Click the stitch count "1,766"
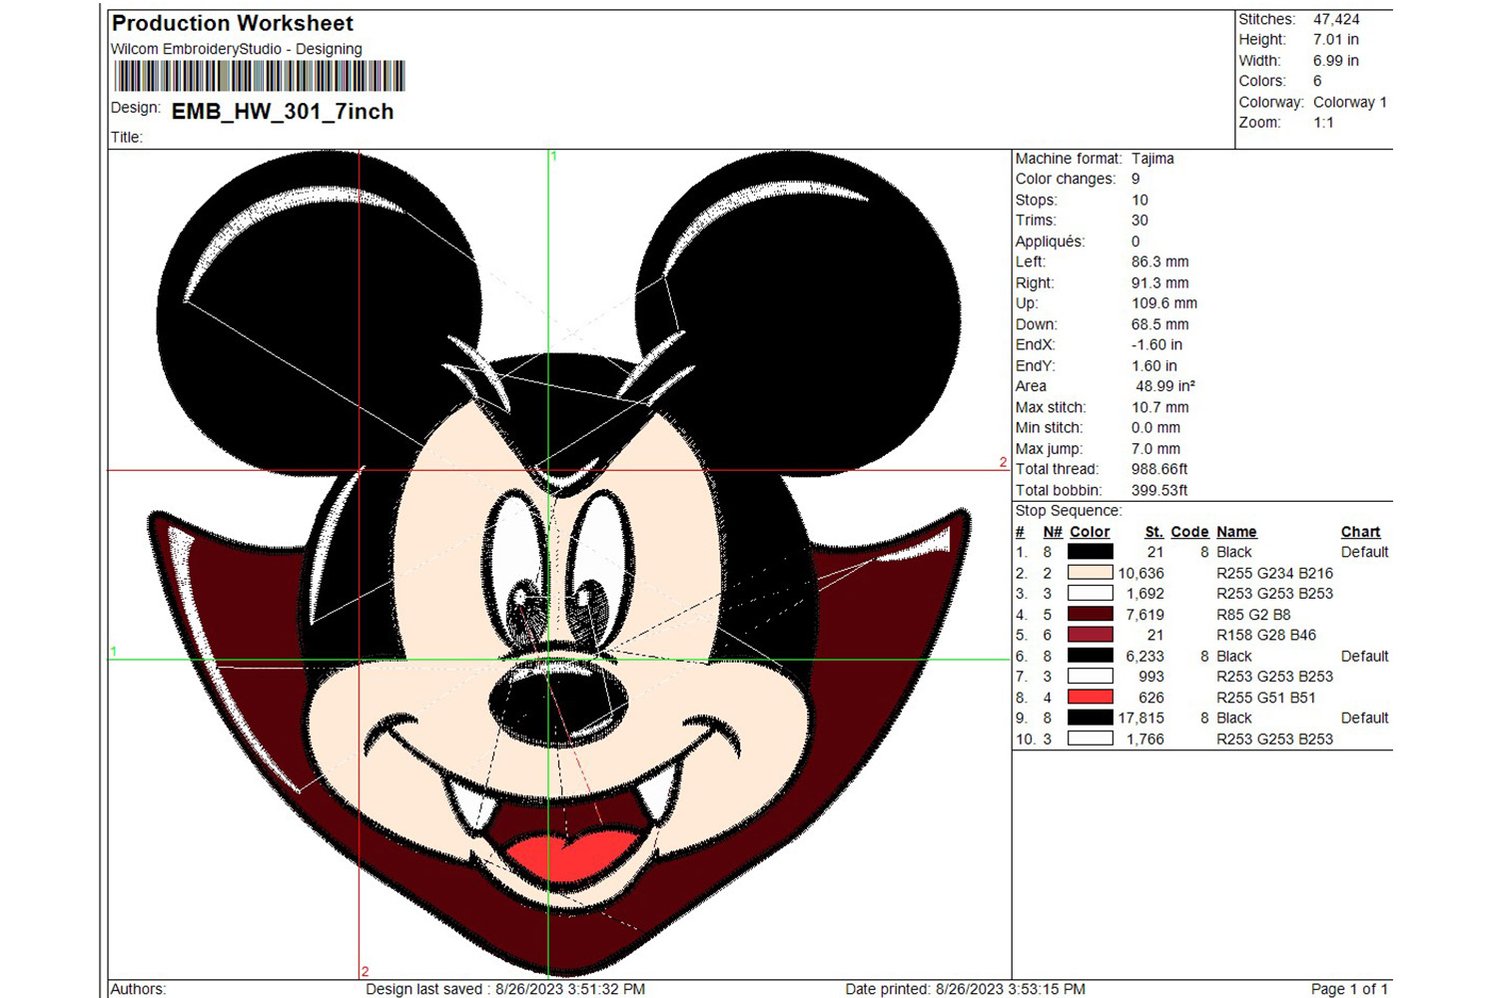The width and height of the screenshot is (1500, 998). tap(1145, 739)
